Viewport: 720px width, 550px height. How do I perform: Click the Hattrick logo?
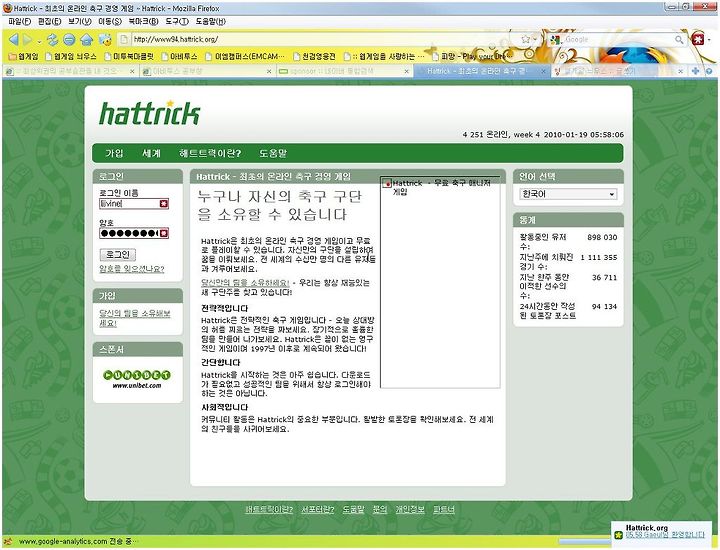click(150, 113)
